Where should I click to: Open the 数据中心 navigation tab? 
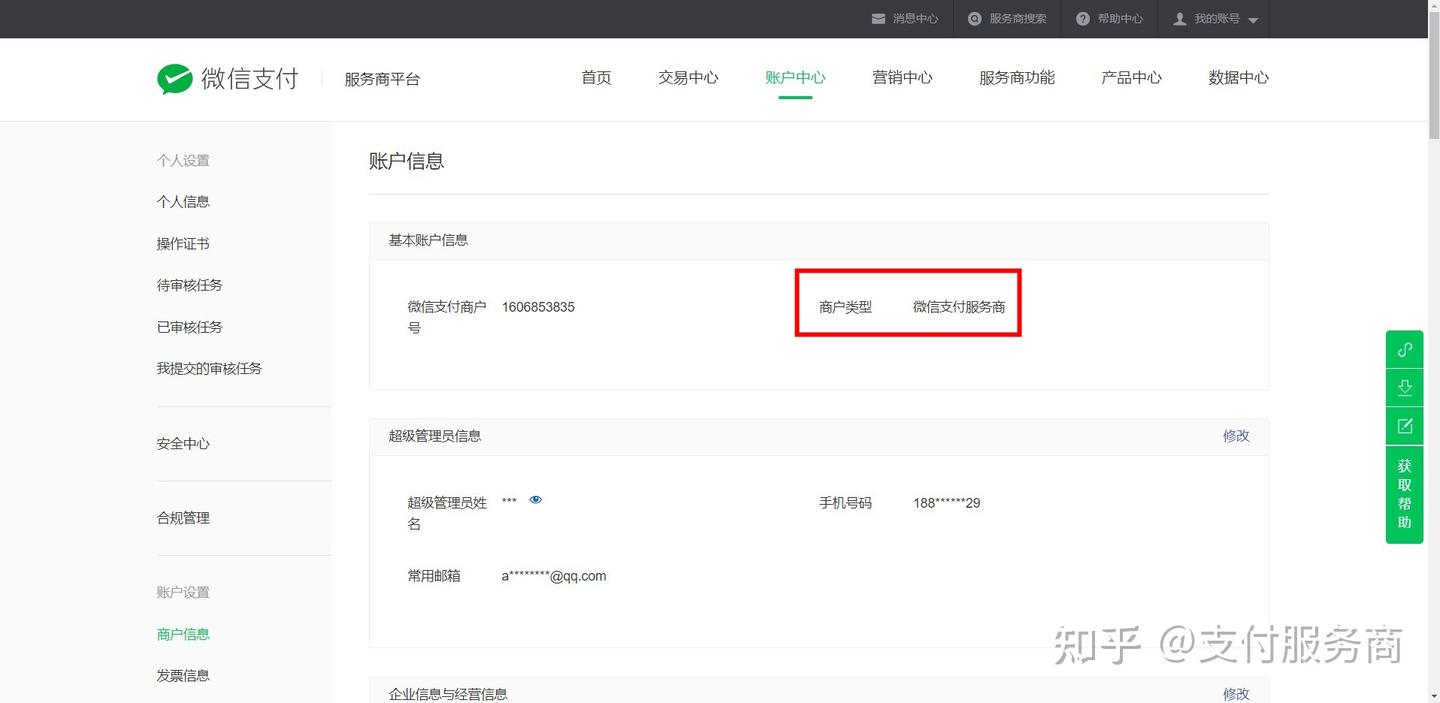(1238, 78)
